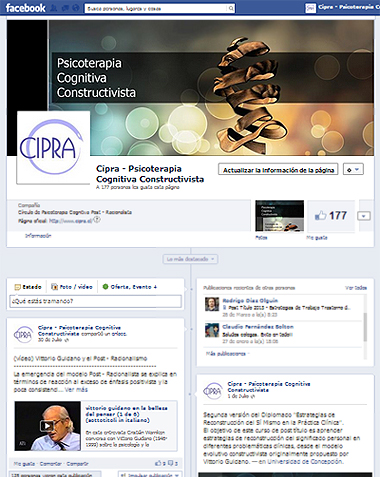Click Rodrigo Díaz Olguín's name link
The image size is (380, 477).
(250, 300)
